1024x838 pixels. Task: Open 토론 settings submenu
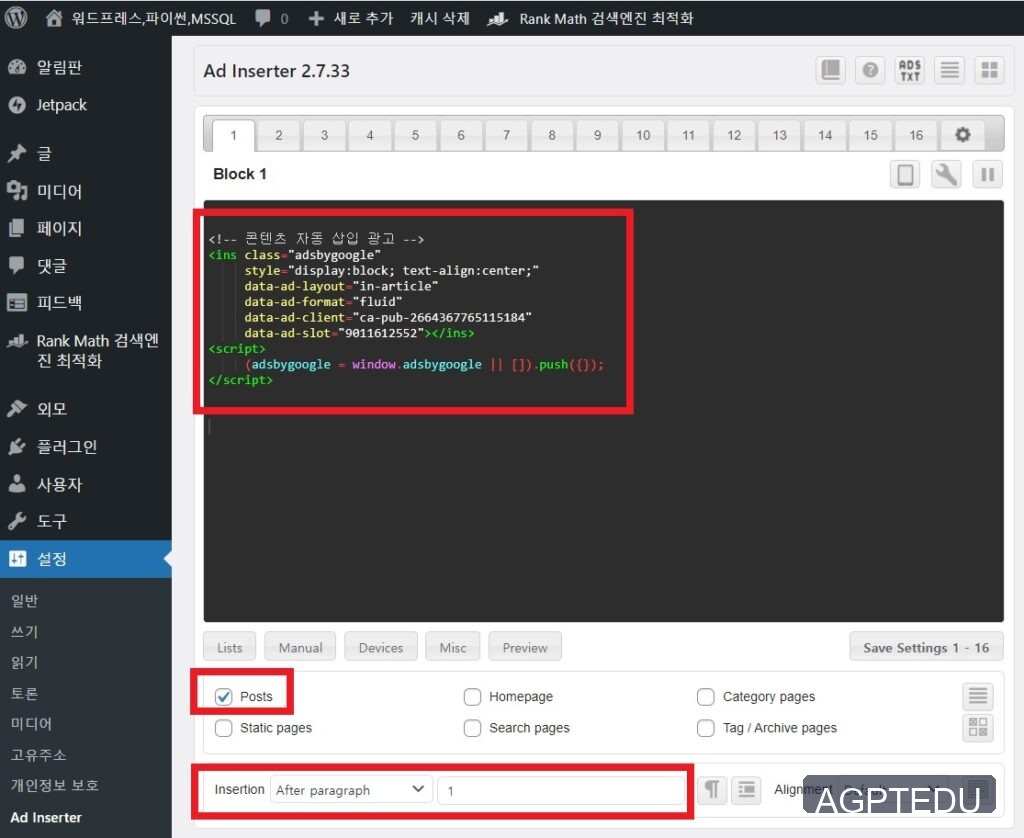[x=24, y=693]
